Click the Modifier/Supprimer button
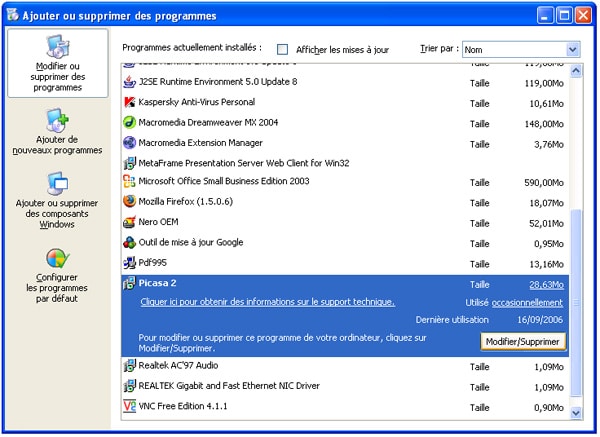600x437 pixels. (x=522, y=342)
